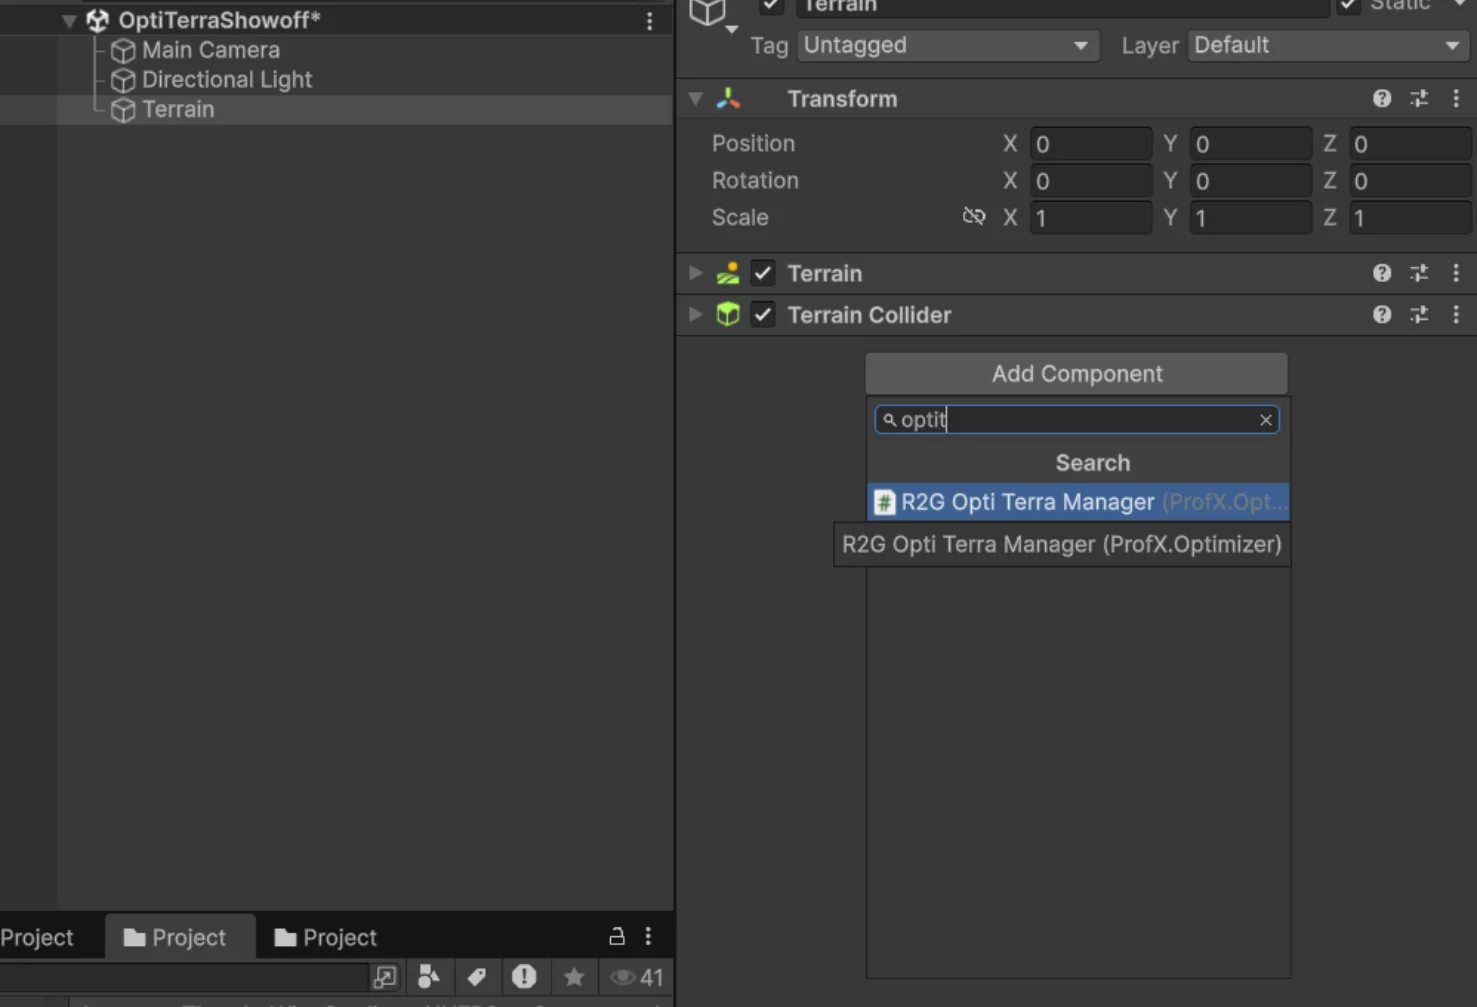Image resolution: width=1477 pixels, height=1007 pixels.
Task: Select the Main Camera object in hierarchy
Action: click(210, 50)
